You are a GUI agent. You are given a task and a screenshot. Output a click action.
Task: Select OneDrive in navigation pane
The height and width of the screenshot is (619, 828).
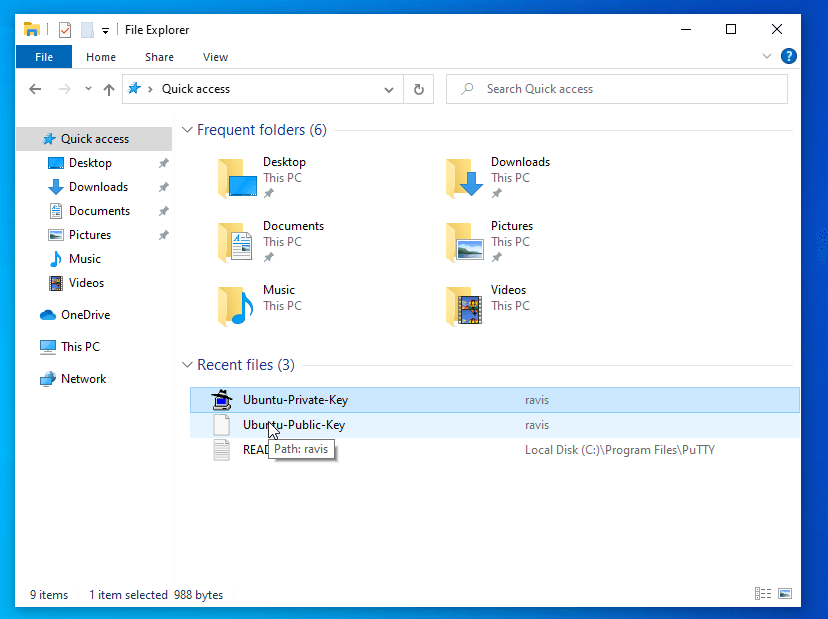pyautogui.click(x=85, y=315)
